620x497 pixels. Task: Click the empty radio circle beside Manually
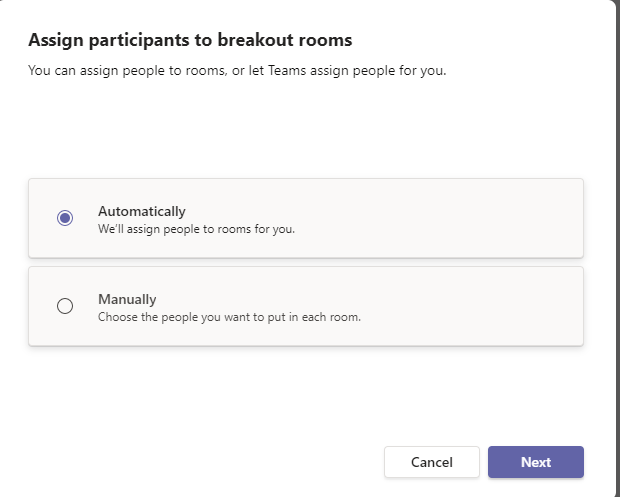65,306
